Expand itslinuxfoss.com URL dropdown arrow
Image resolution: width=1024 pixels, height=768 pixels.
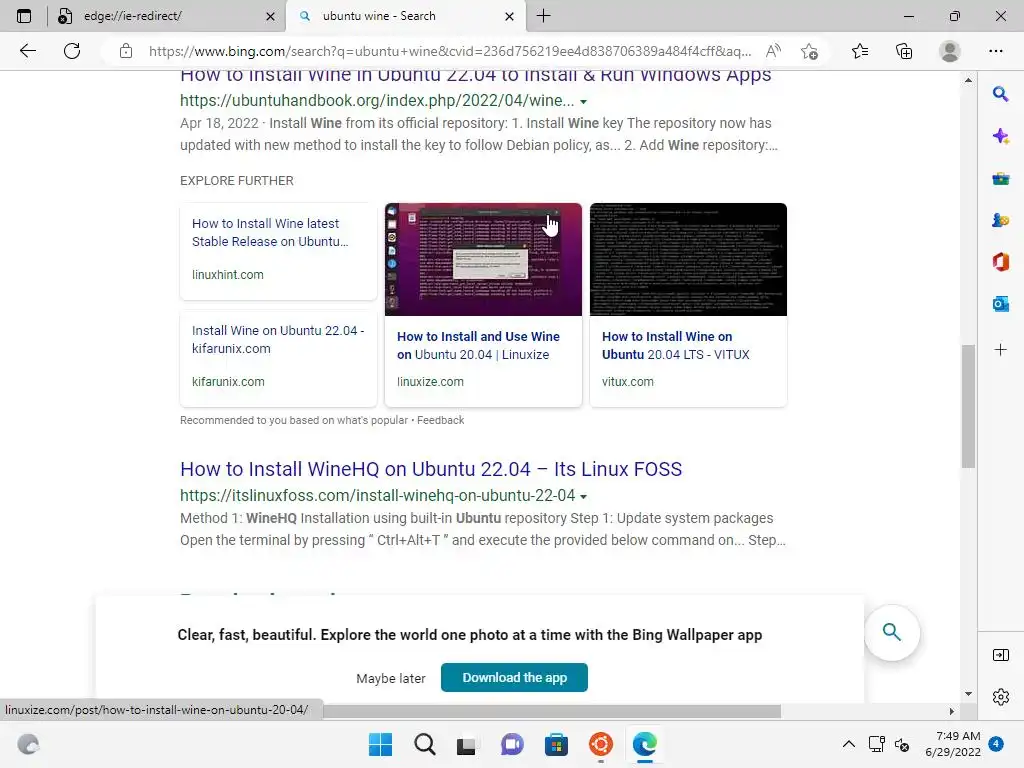click(x=583, y=496)
